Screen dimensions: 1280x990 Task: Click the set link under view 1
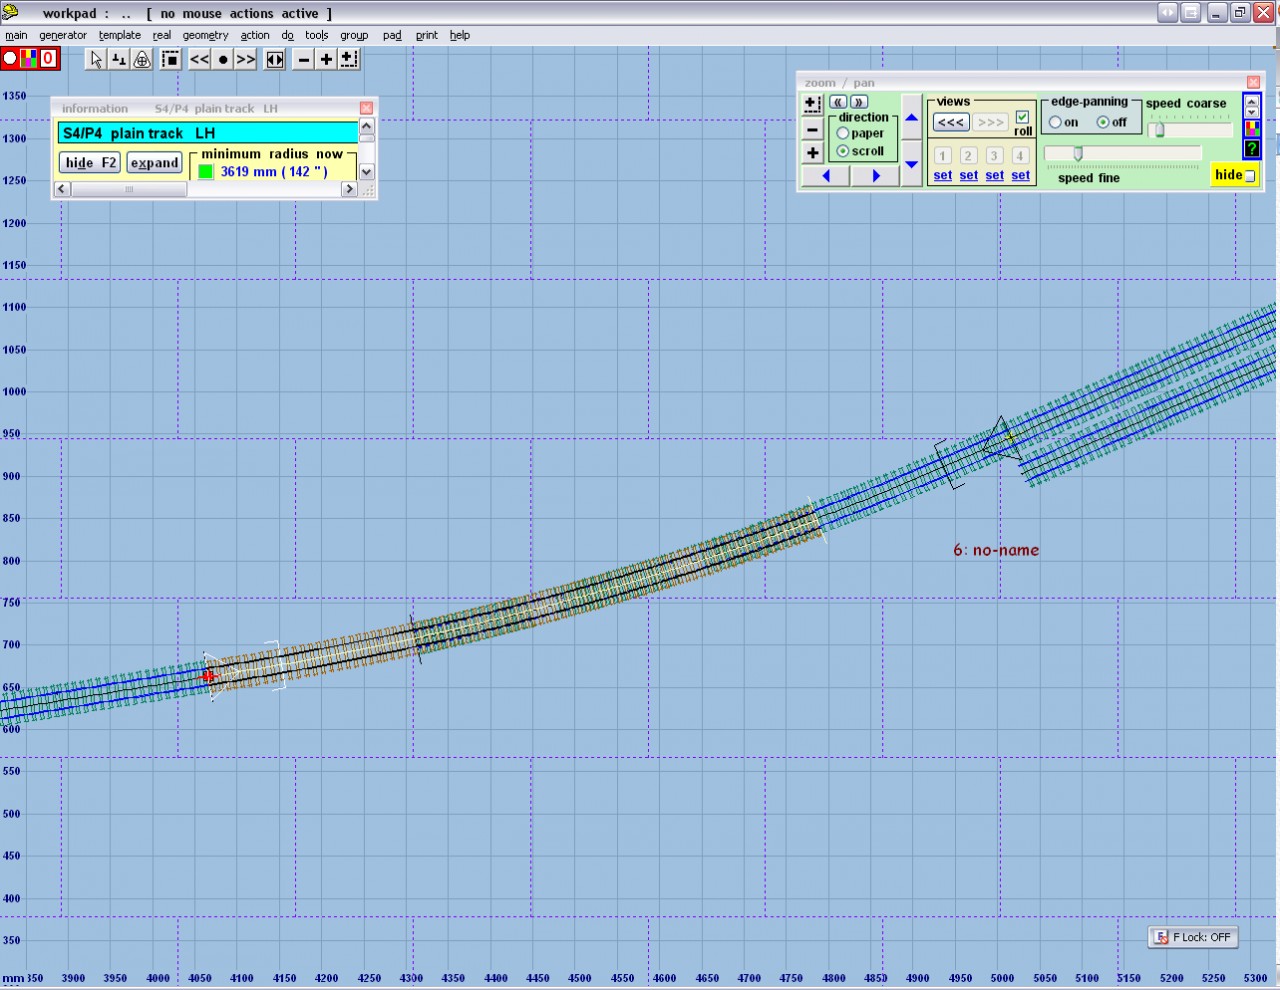[x=943, y=175]
